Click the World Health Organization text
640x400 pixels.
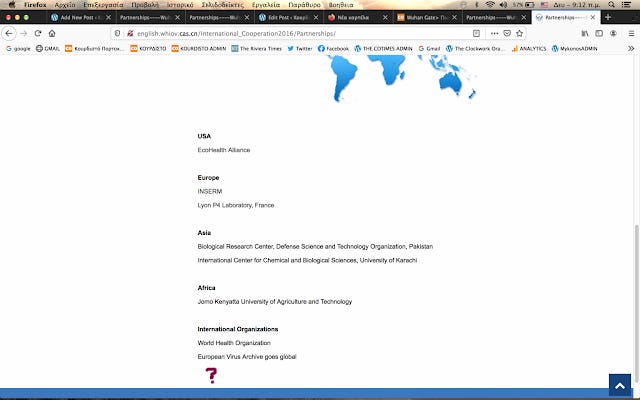click(x=234, y=343)
